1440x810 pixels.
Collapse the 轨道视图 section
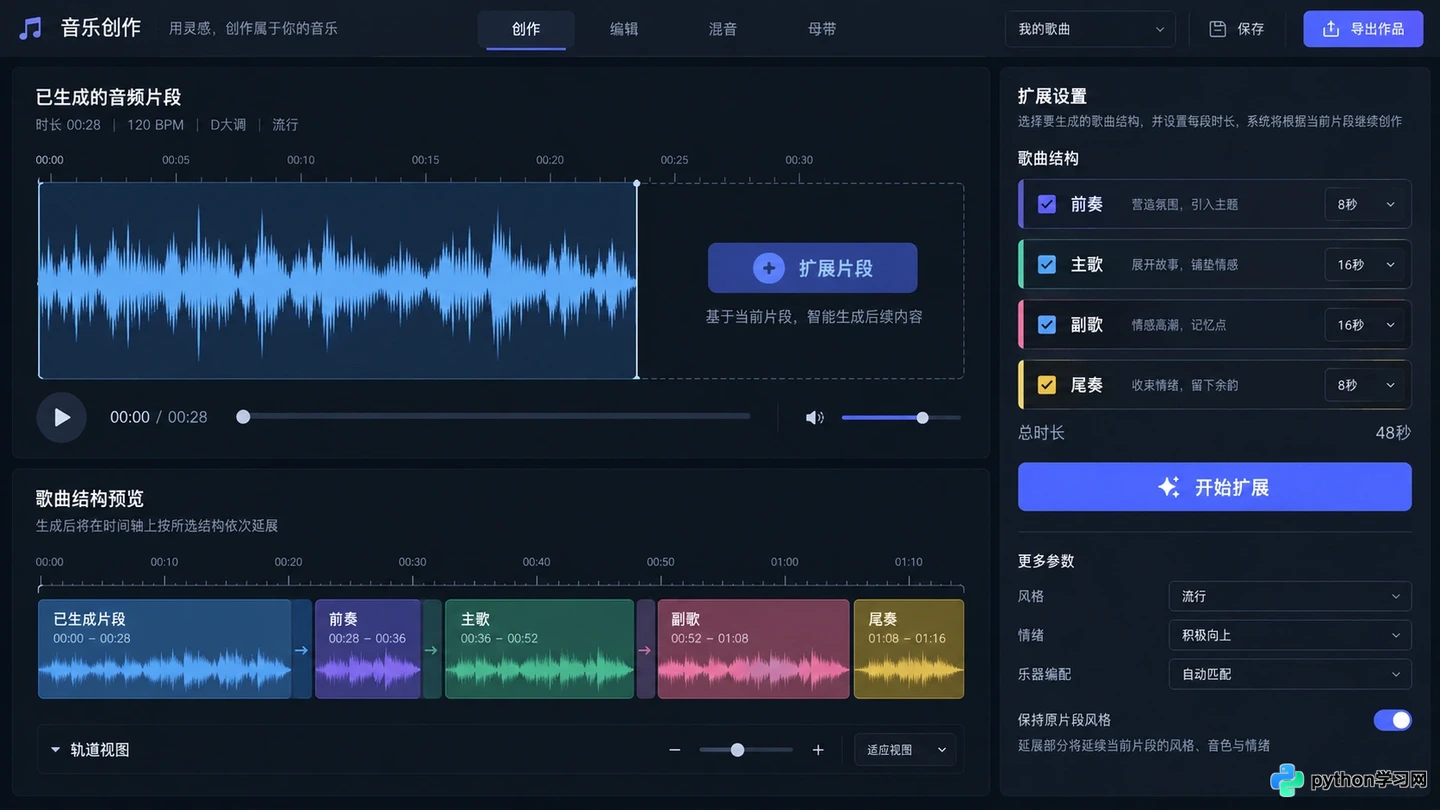56,750
